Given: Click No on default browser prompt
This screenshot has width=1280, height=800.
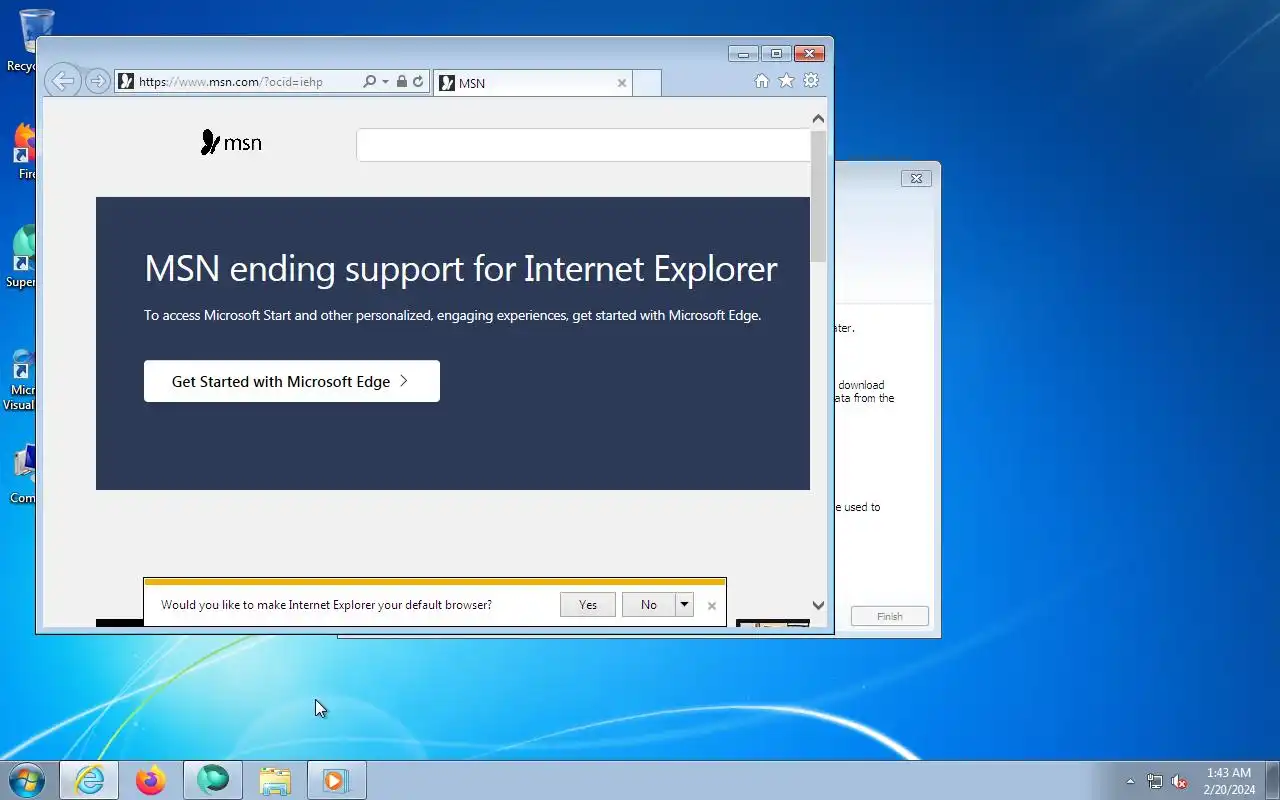Looking at the screenshot, I should click(649, 604).
